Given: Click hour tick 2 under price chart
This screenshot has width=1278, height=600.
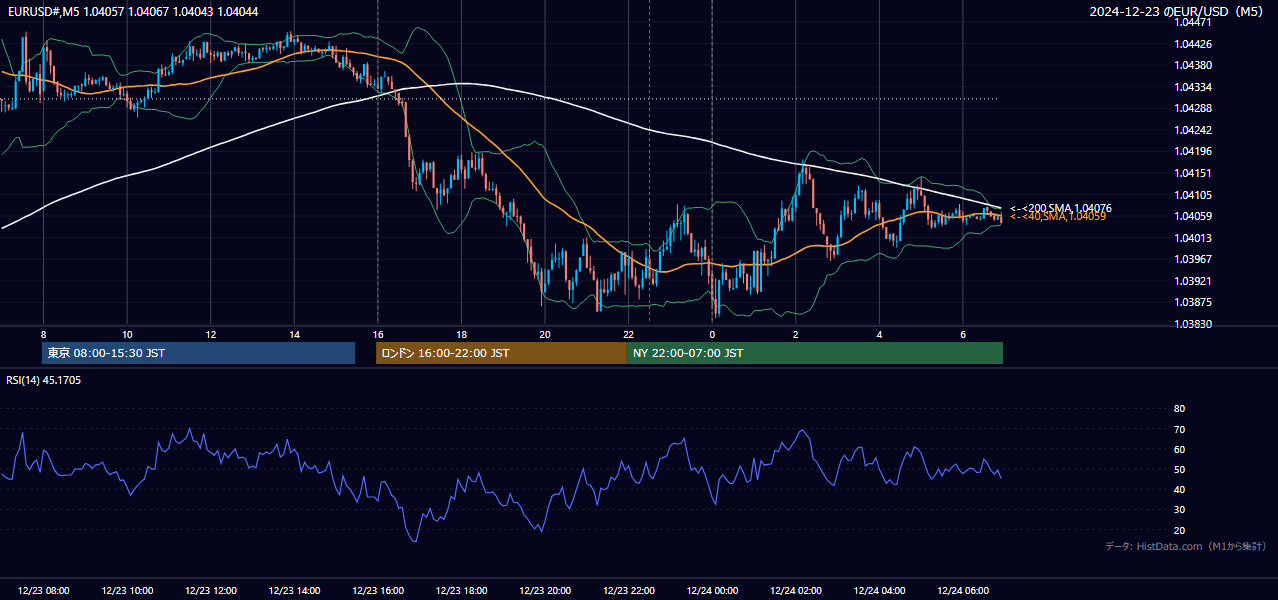Looking at the screenshot, I should point(795,334).
